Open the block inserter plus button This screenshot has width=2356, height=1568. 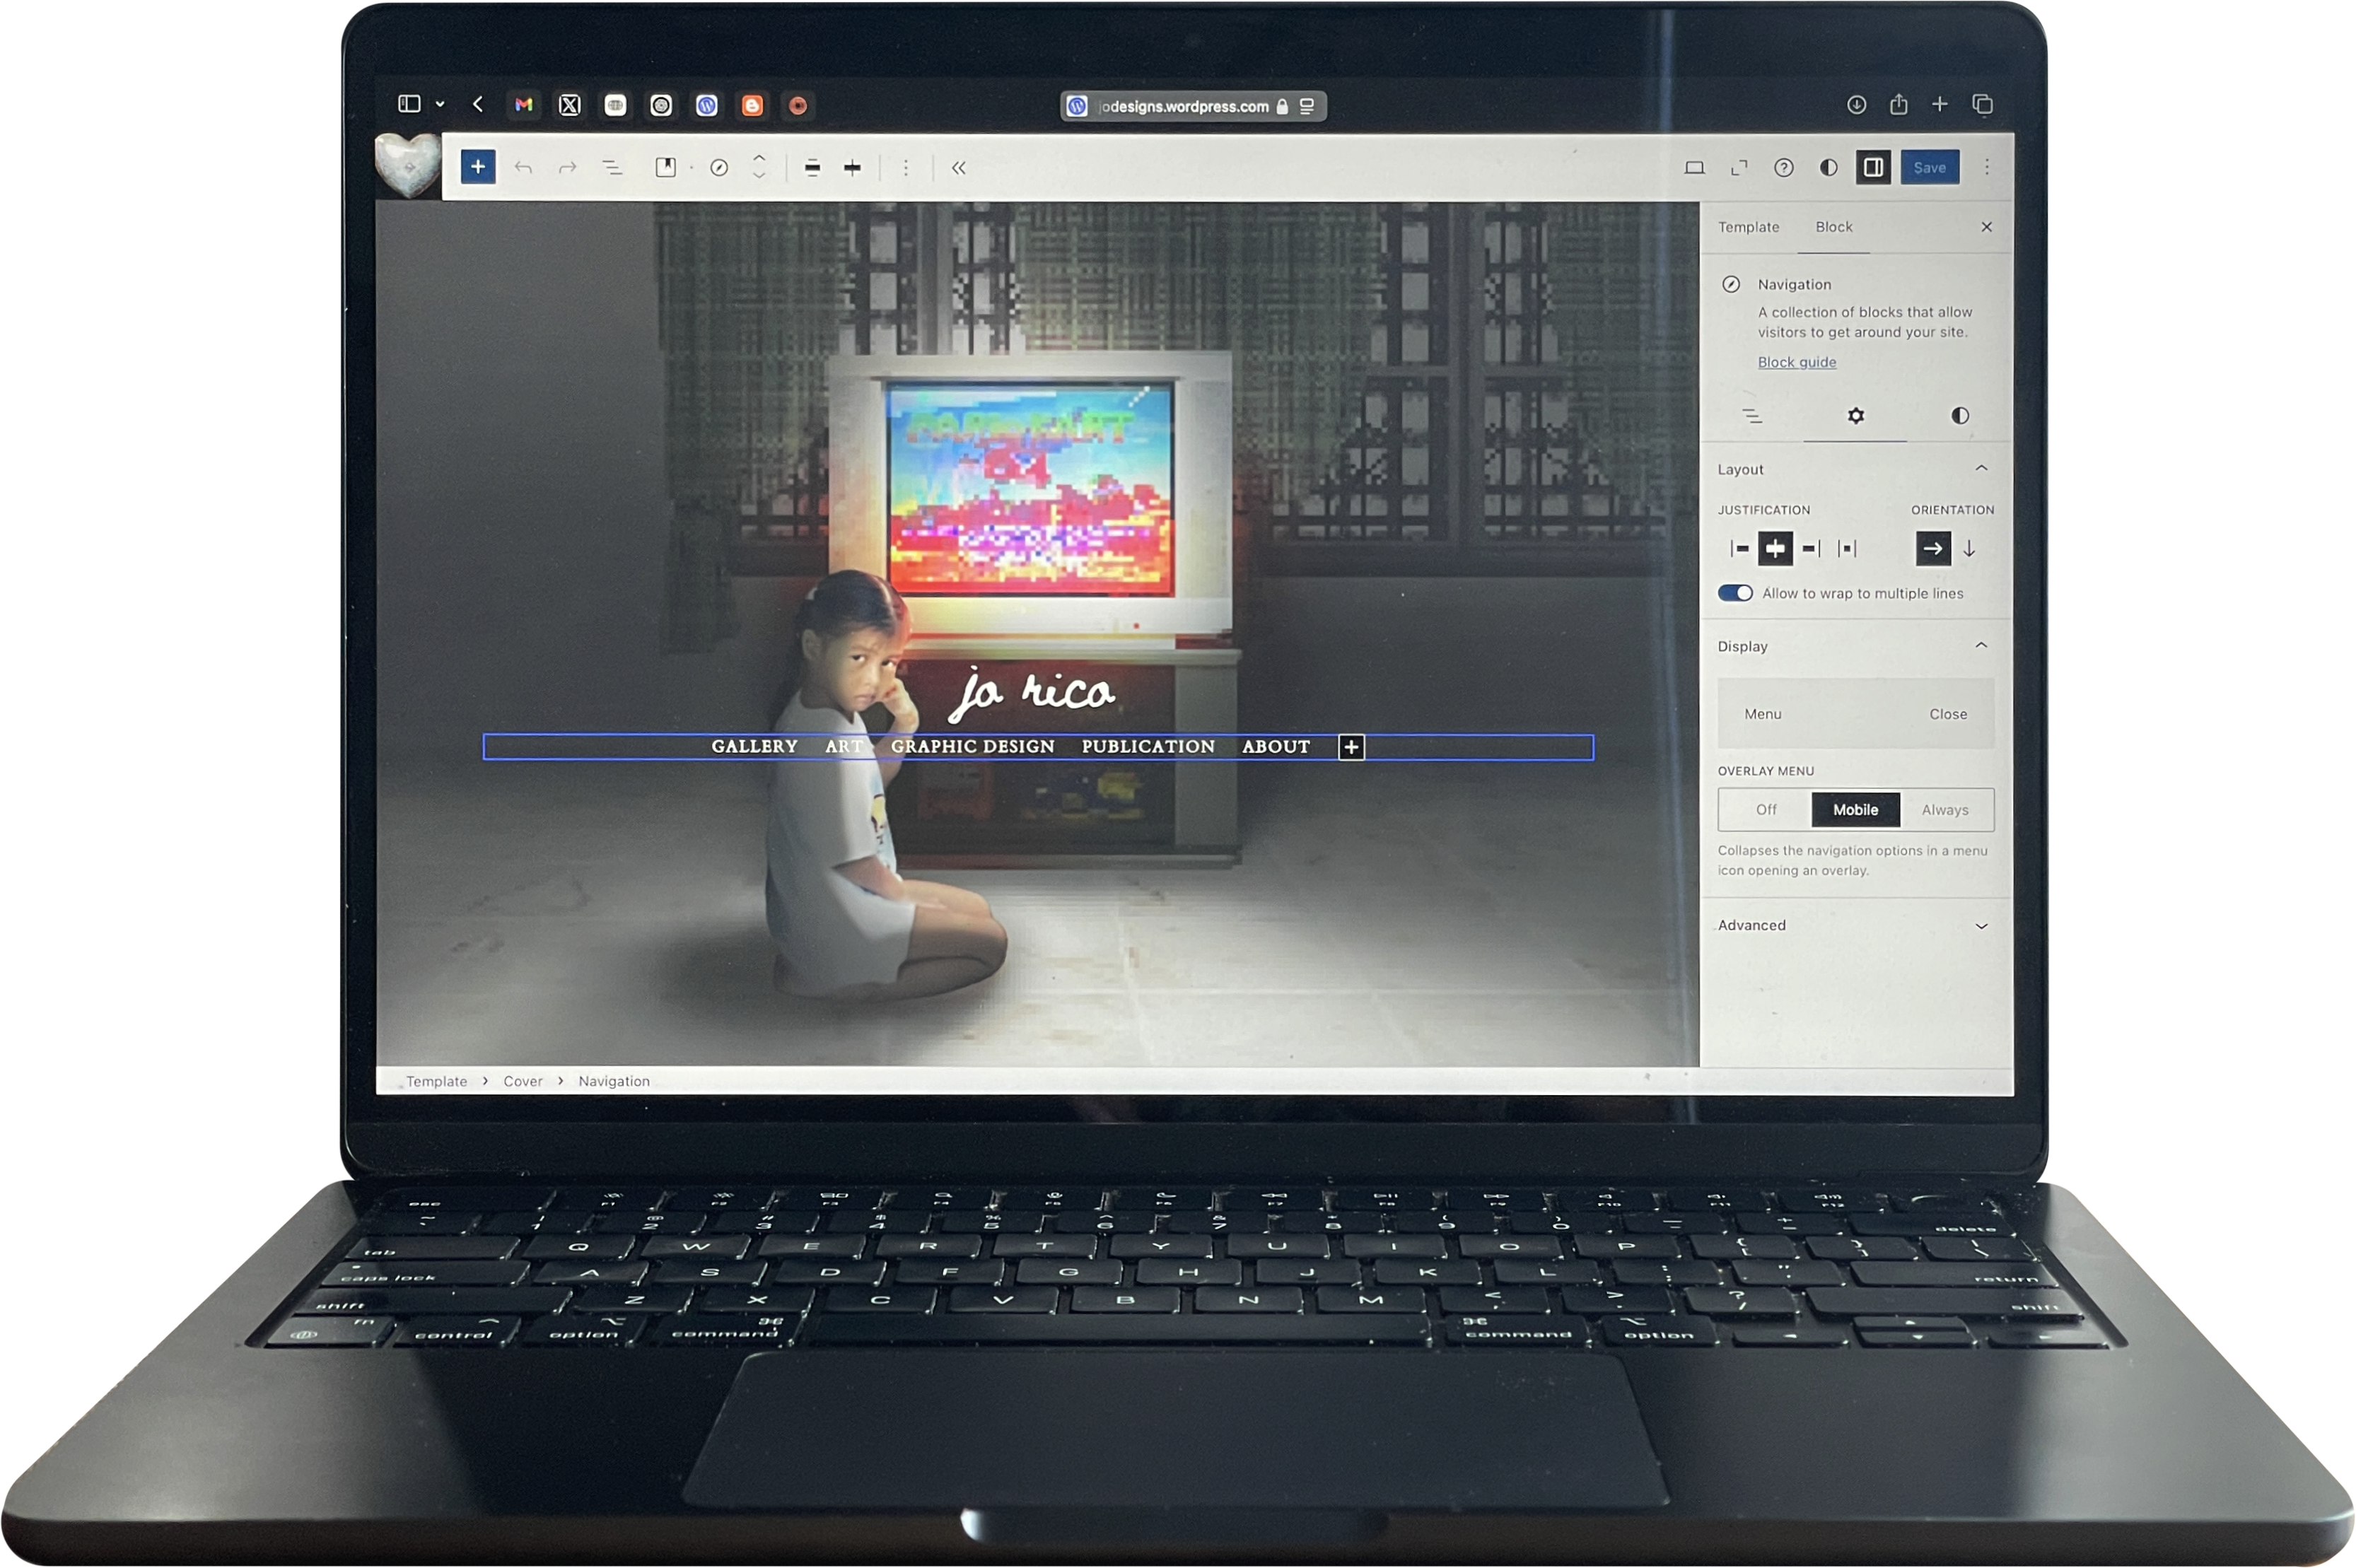tap(478, 167)
